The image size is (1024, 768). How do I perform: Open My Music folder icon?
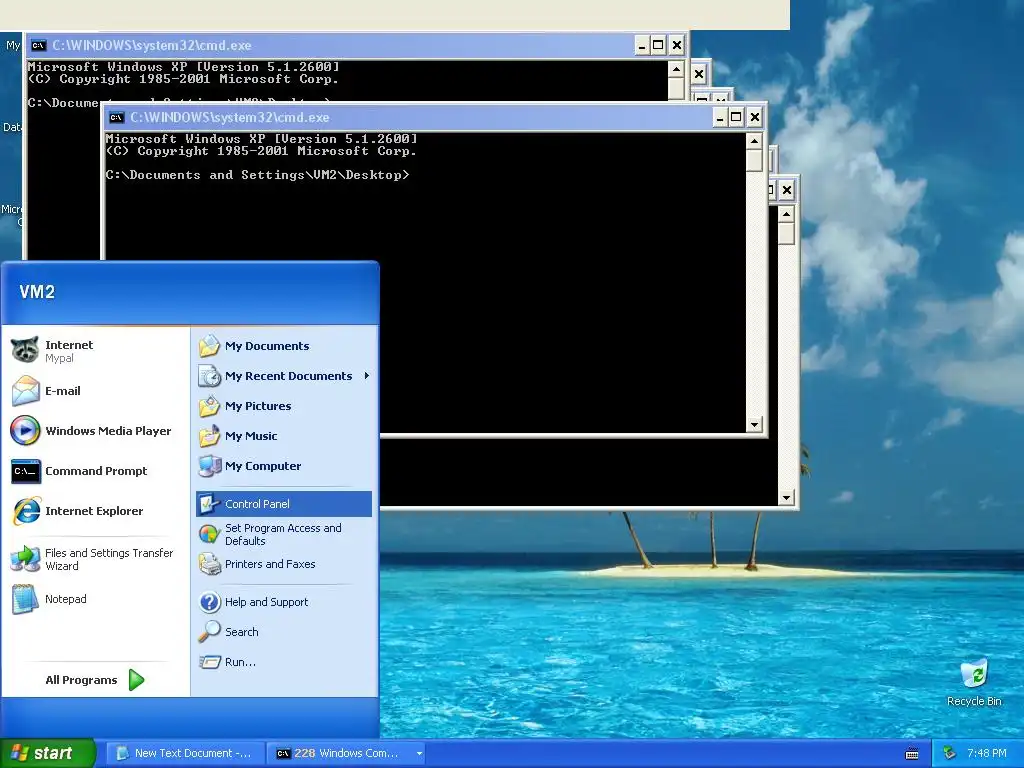tap(210, 436)
